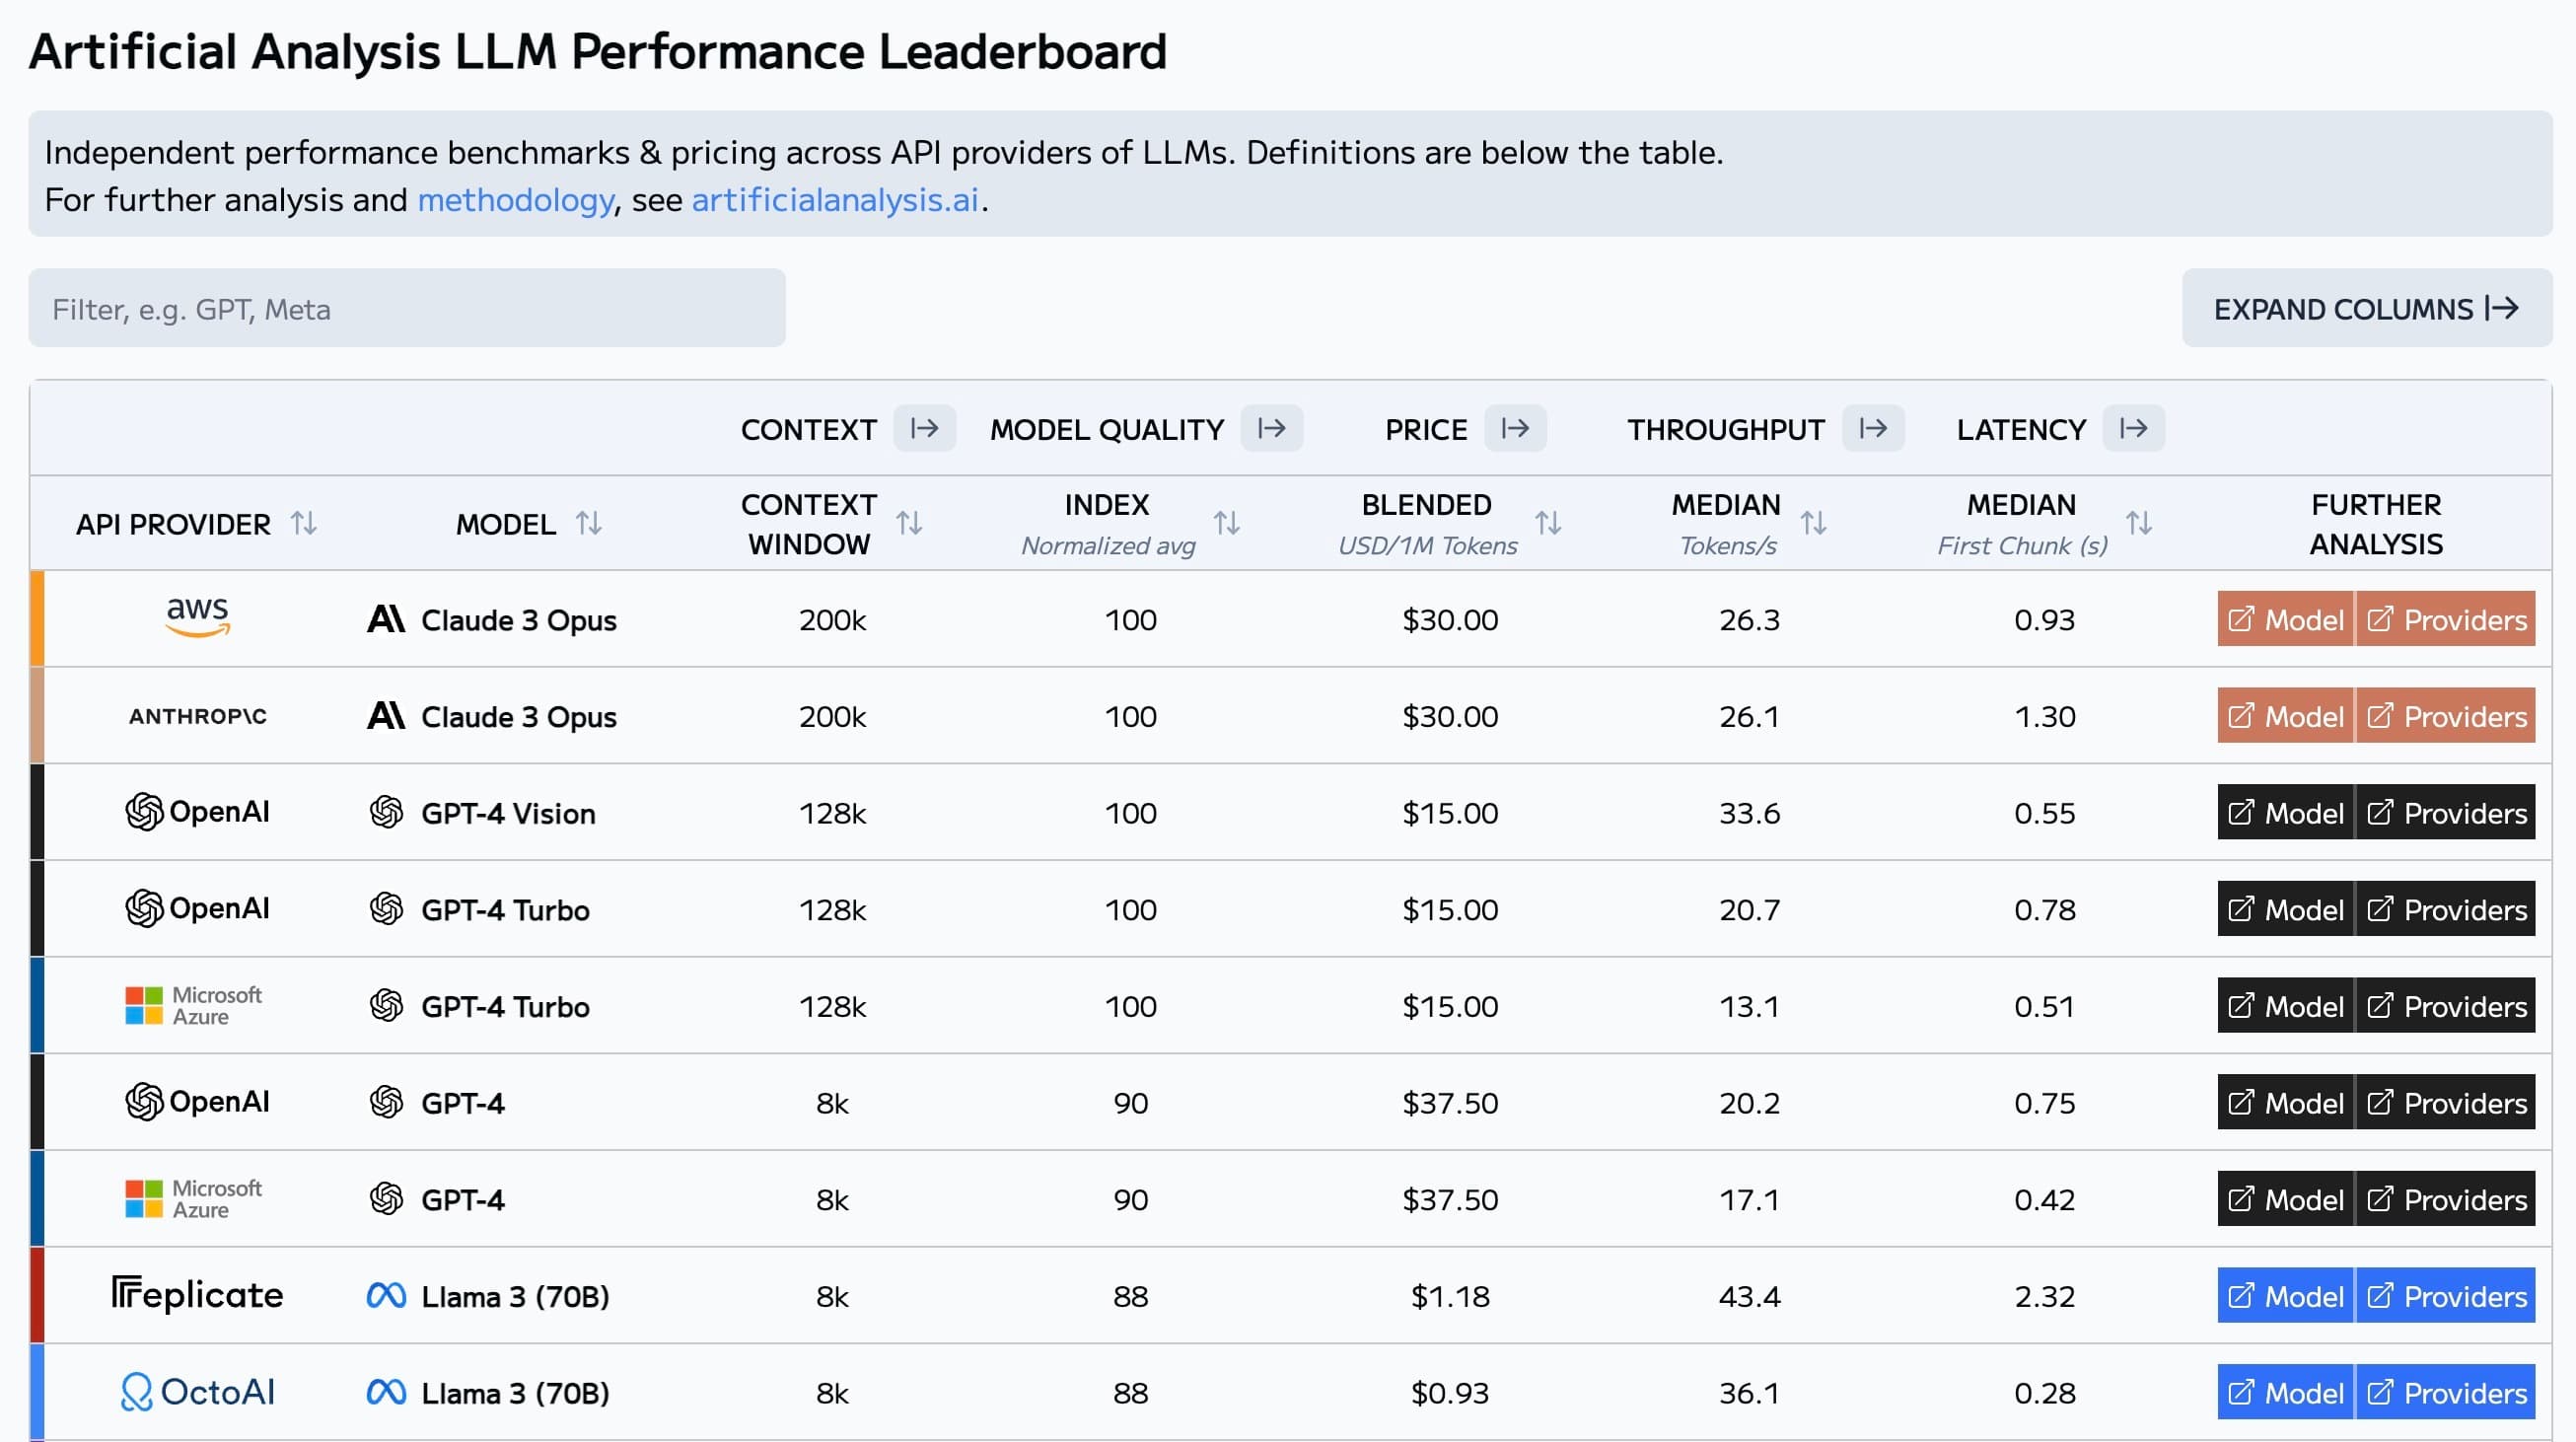Sort by Blended price arrows
Screen dimensions: 2576x1442
point(1548,523)
